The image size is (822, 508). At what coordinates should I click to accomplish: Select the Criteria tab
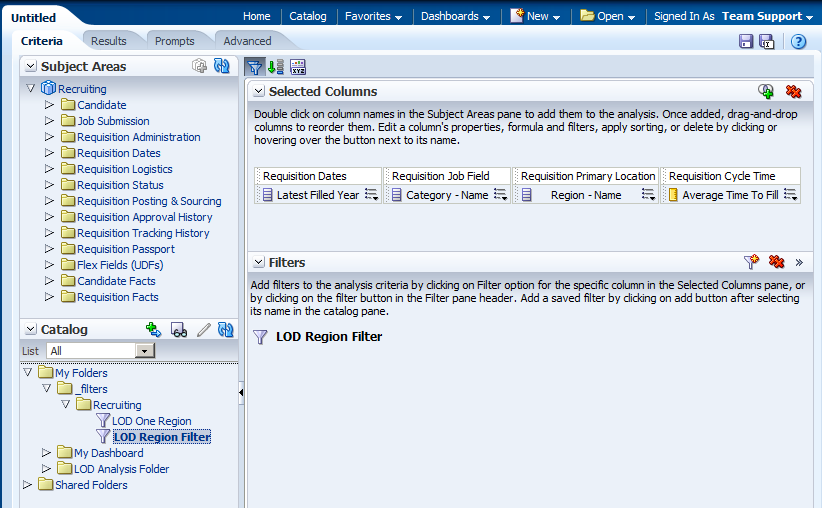[x=41, y=41]
